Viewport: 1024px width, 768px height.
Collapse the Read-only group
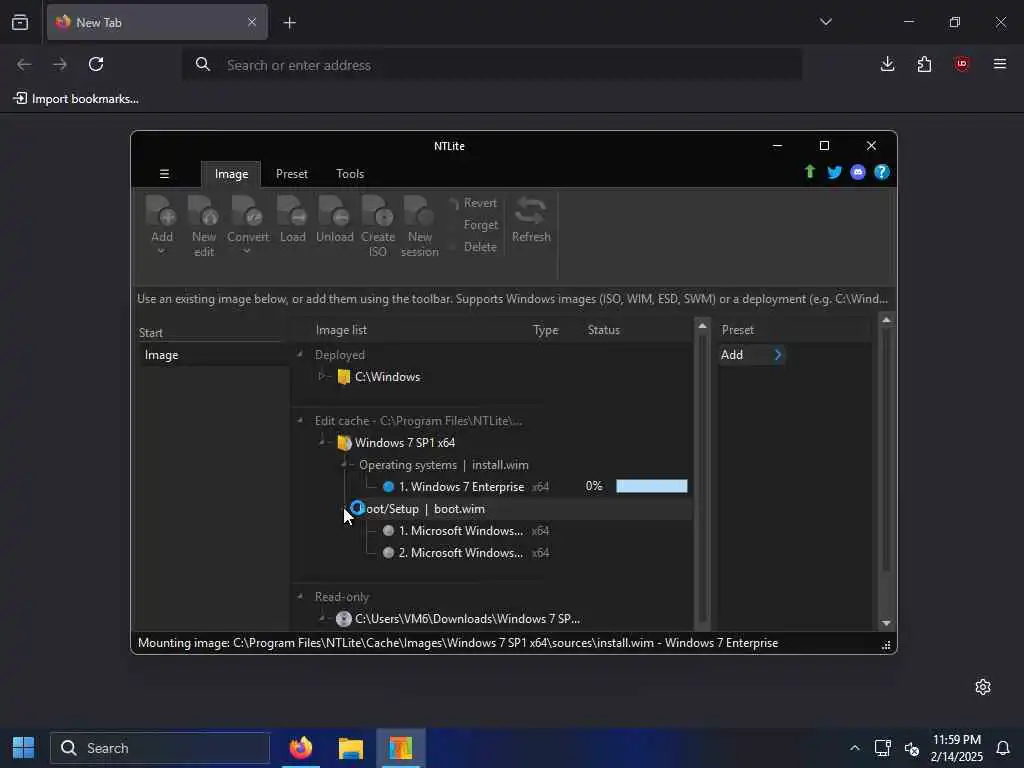[x=300, y=596]
